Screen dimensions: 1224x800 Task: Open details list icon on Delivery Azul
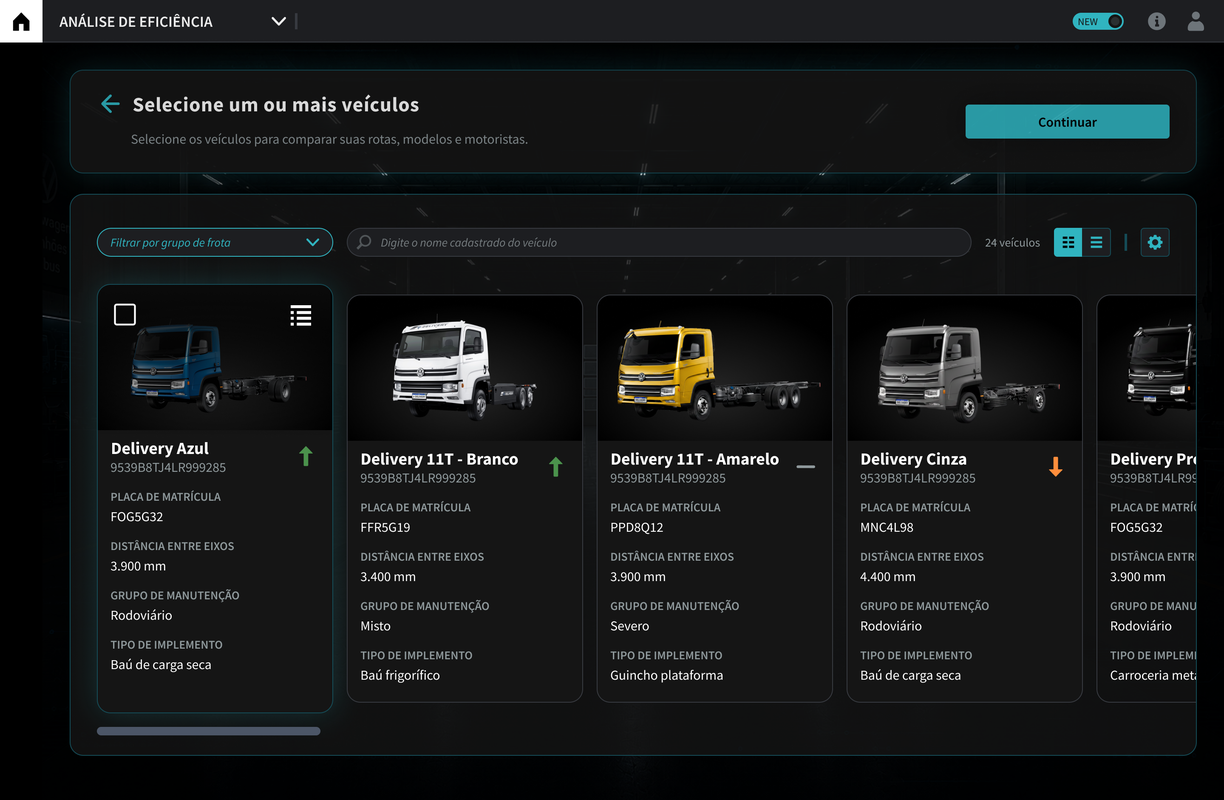pyautogui.click(x=301, y=315)
